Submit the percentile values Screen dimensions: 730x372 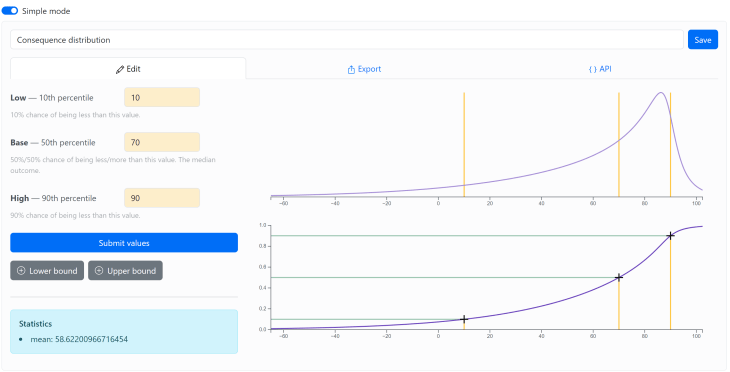click(124, 243)
